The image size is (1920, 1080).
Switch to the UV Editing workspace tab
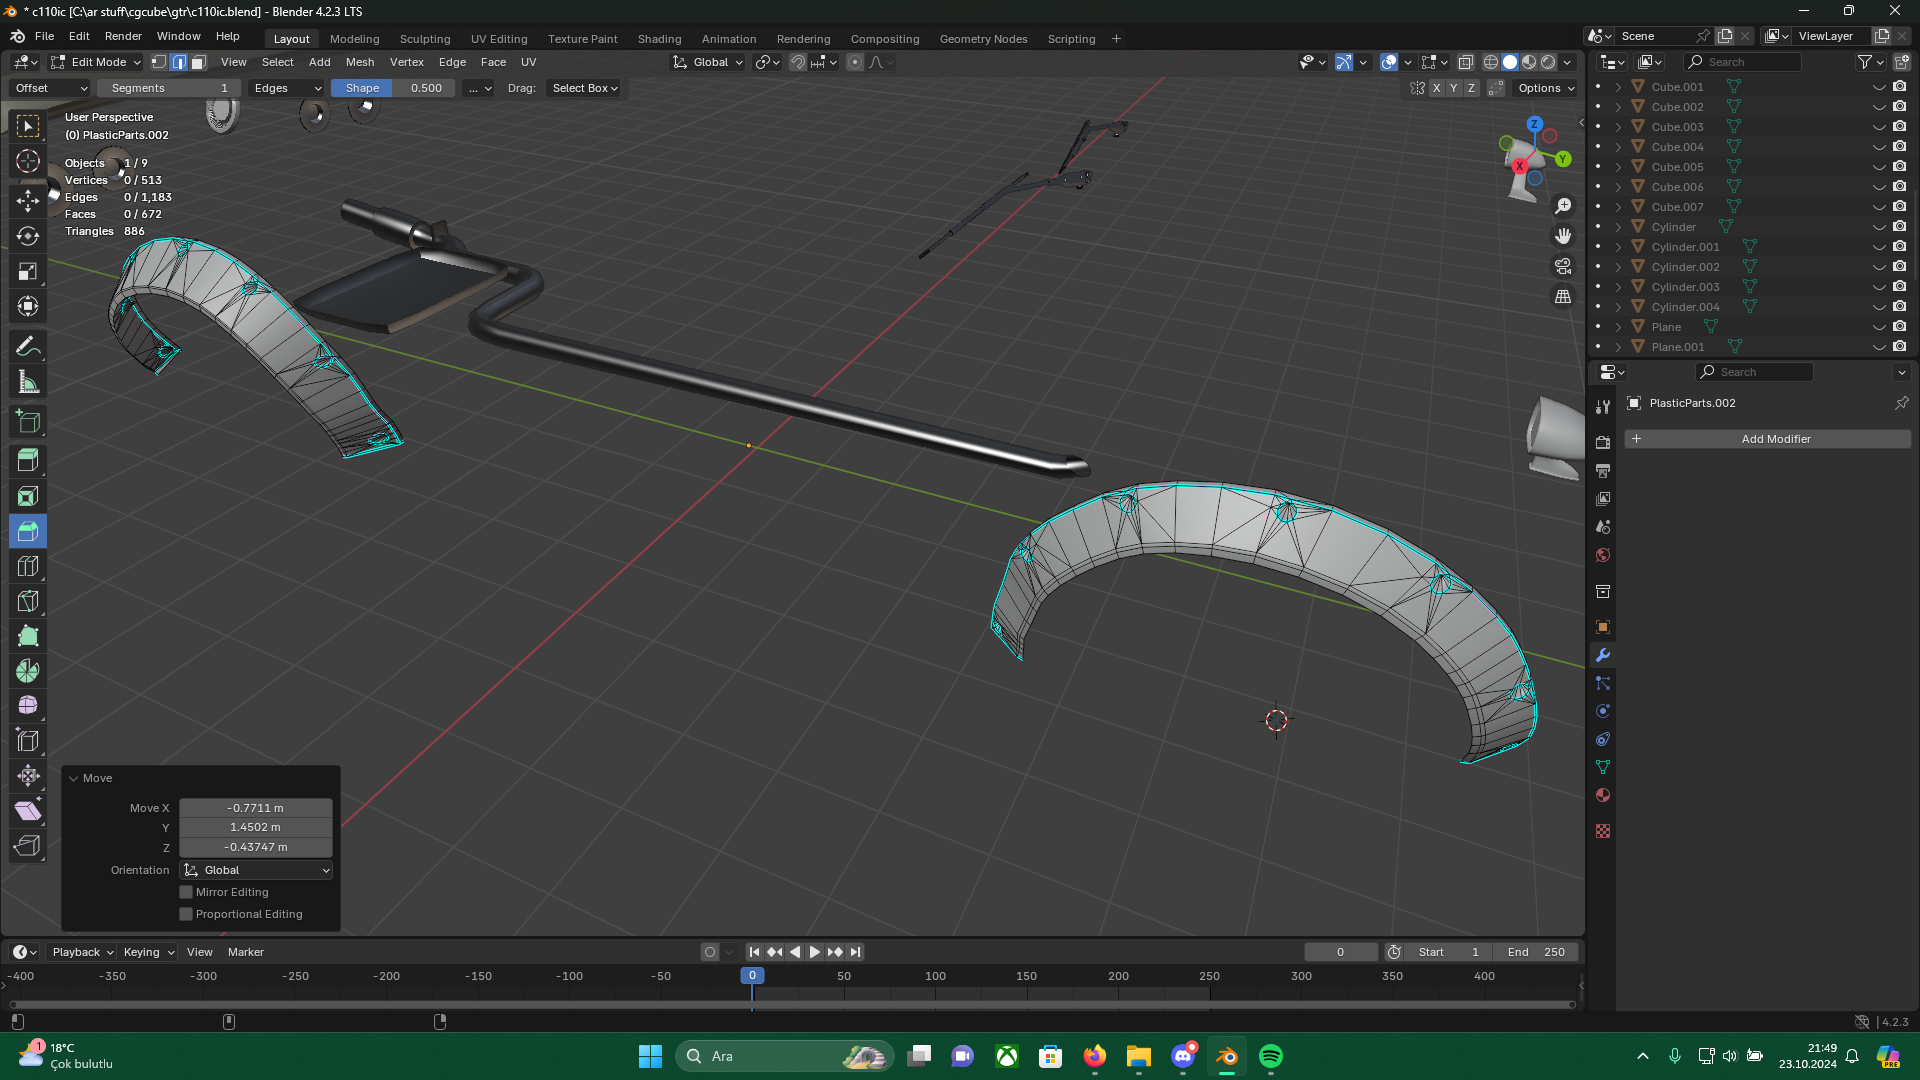point(498,39)
